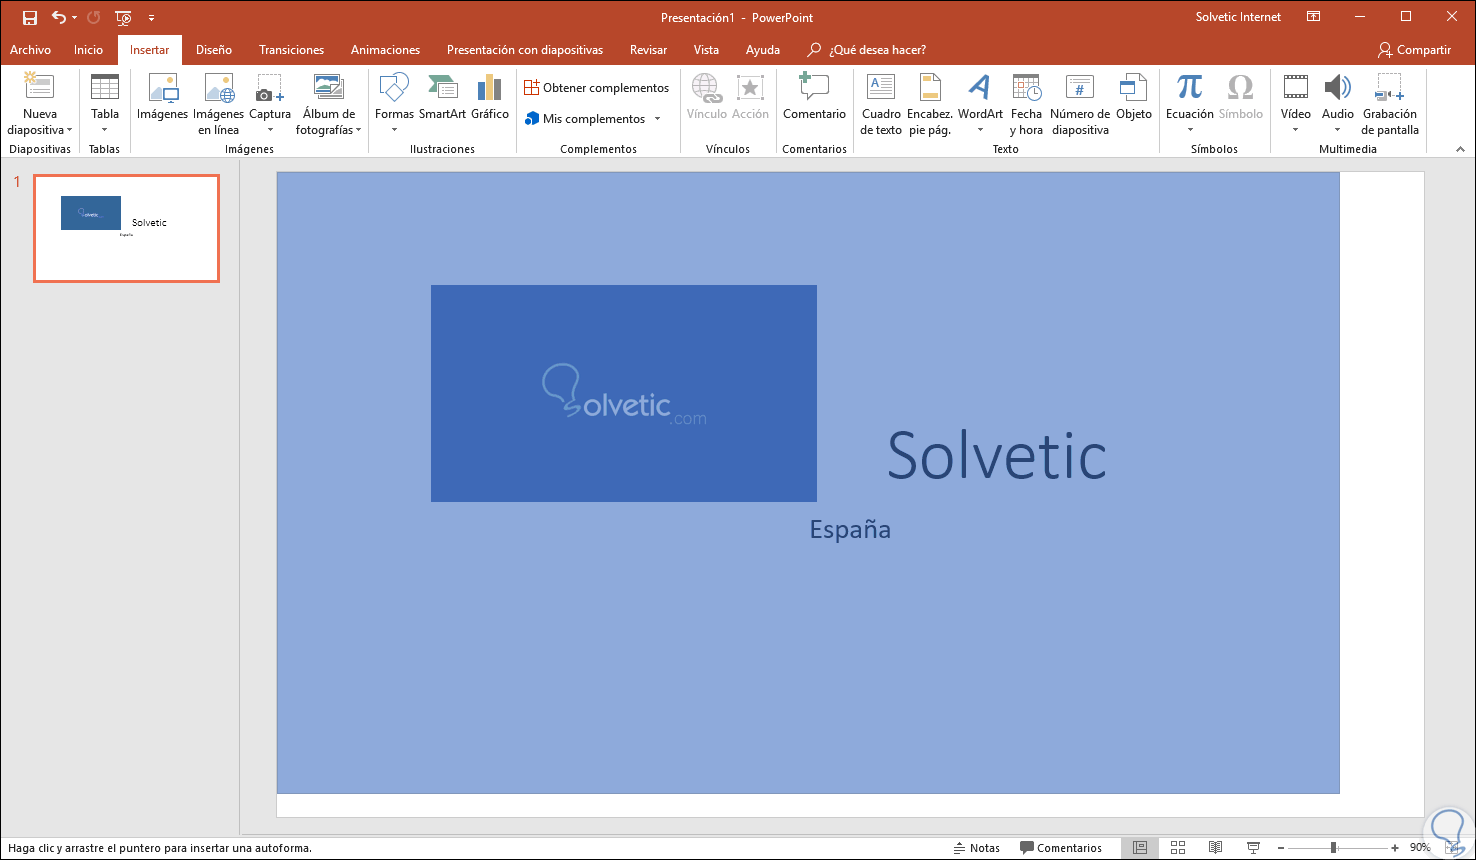This screenshot has height=860, width=1476.
Task: Select the Solvetic logo image on slide
Action: (x=624, y=394)
